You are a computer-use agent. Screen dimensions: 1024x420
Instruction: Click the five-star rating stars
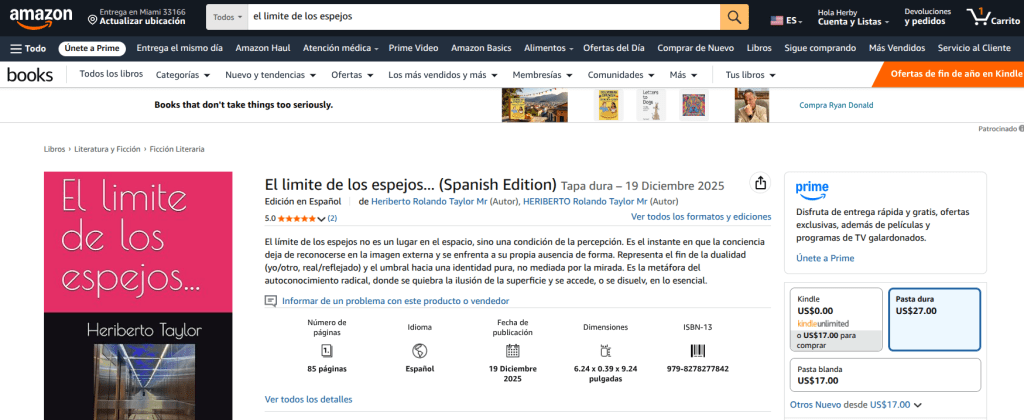(296, 218)
